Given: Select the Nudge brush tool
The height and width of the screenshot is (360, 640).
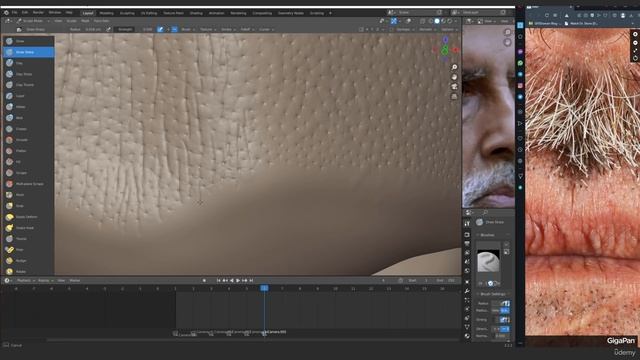Looking at the screenshot, I should 28,260.
